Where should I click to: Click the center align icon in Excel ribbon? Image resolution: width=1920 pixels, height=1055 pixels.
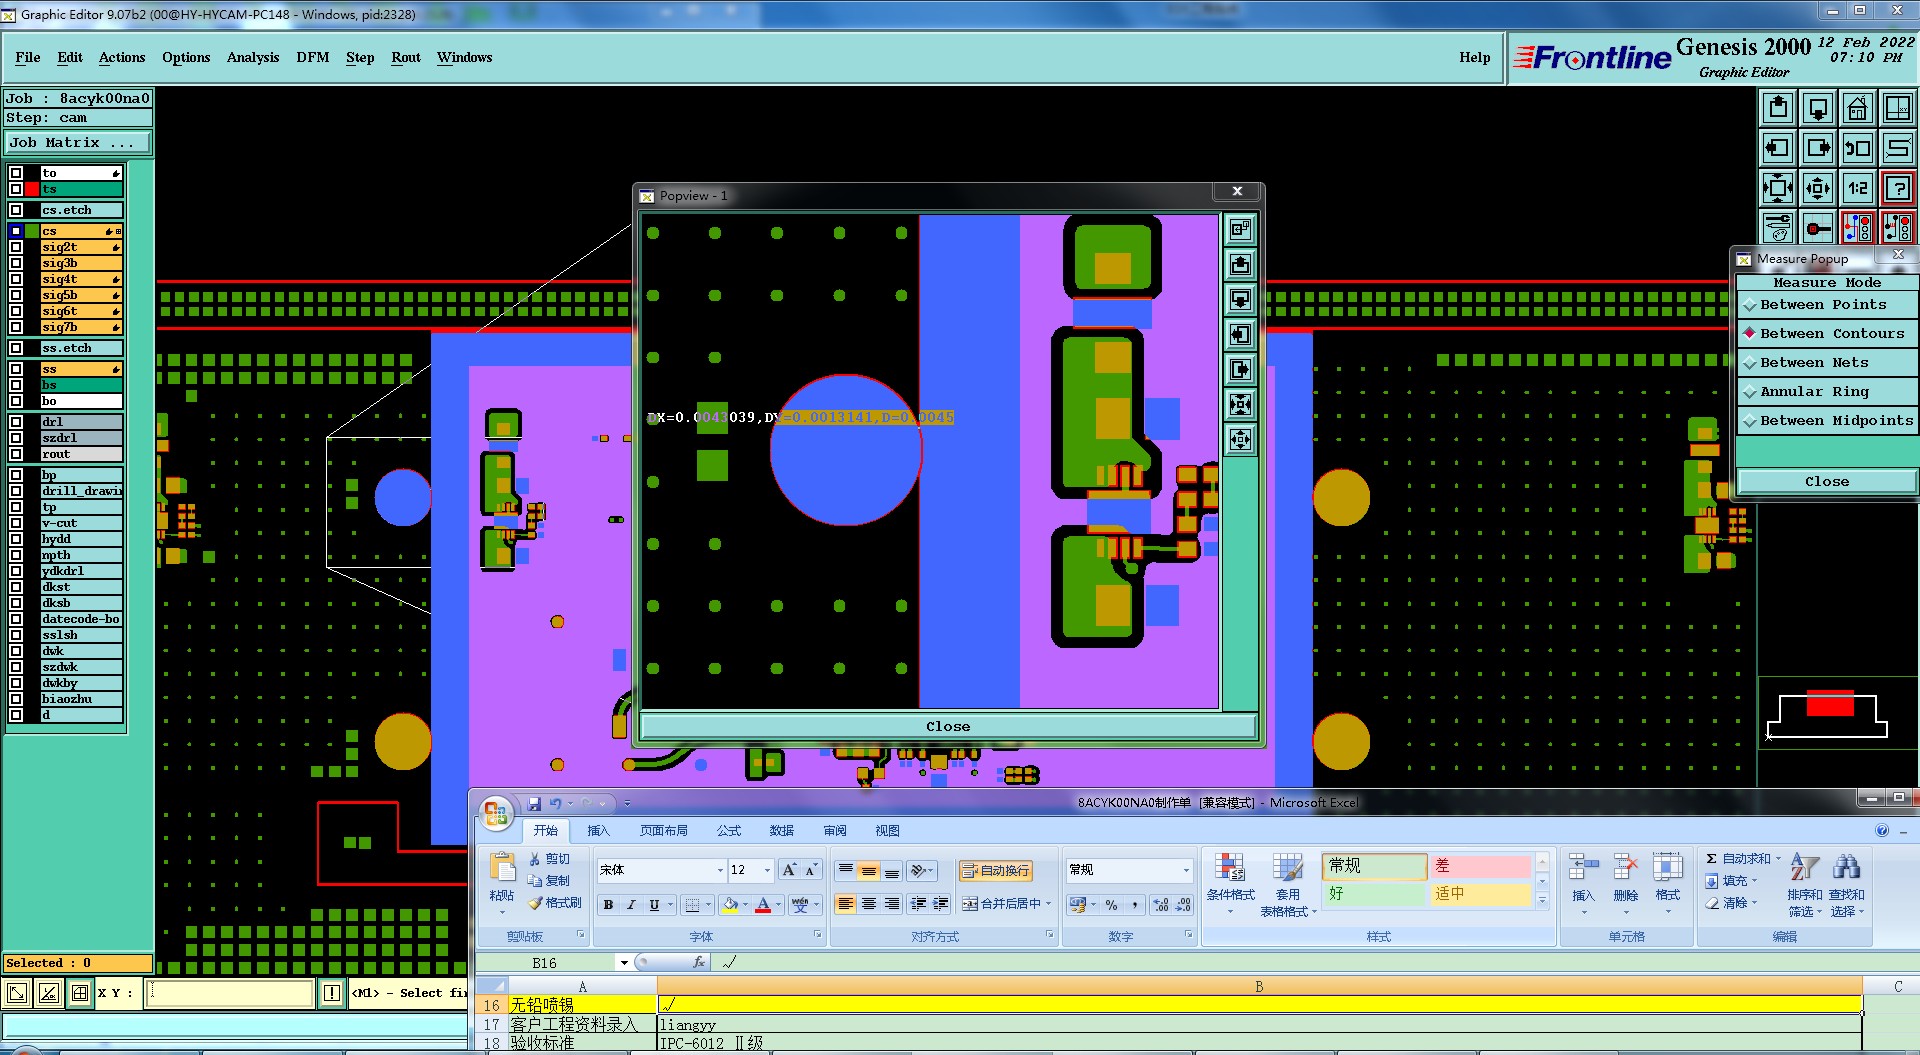point(869,904)
